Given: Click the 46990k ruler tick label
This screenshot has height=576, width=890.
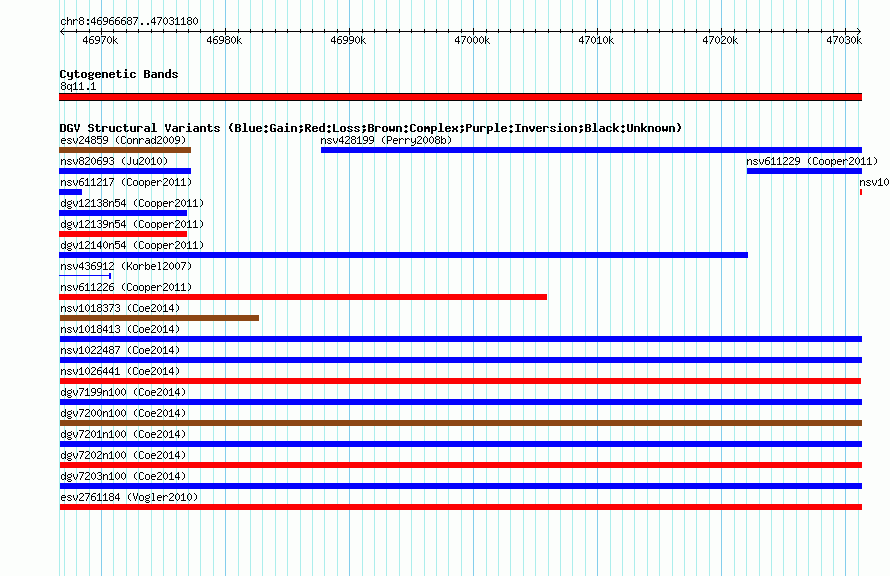Looking at the screenshot, I should [348, 40].
